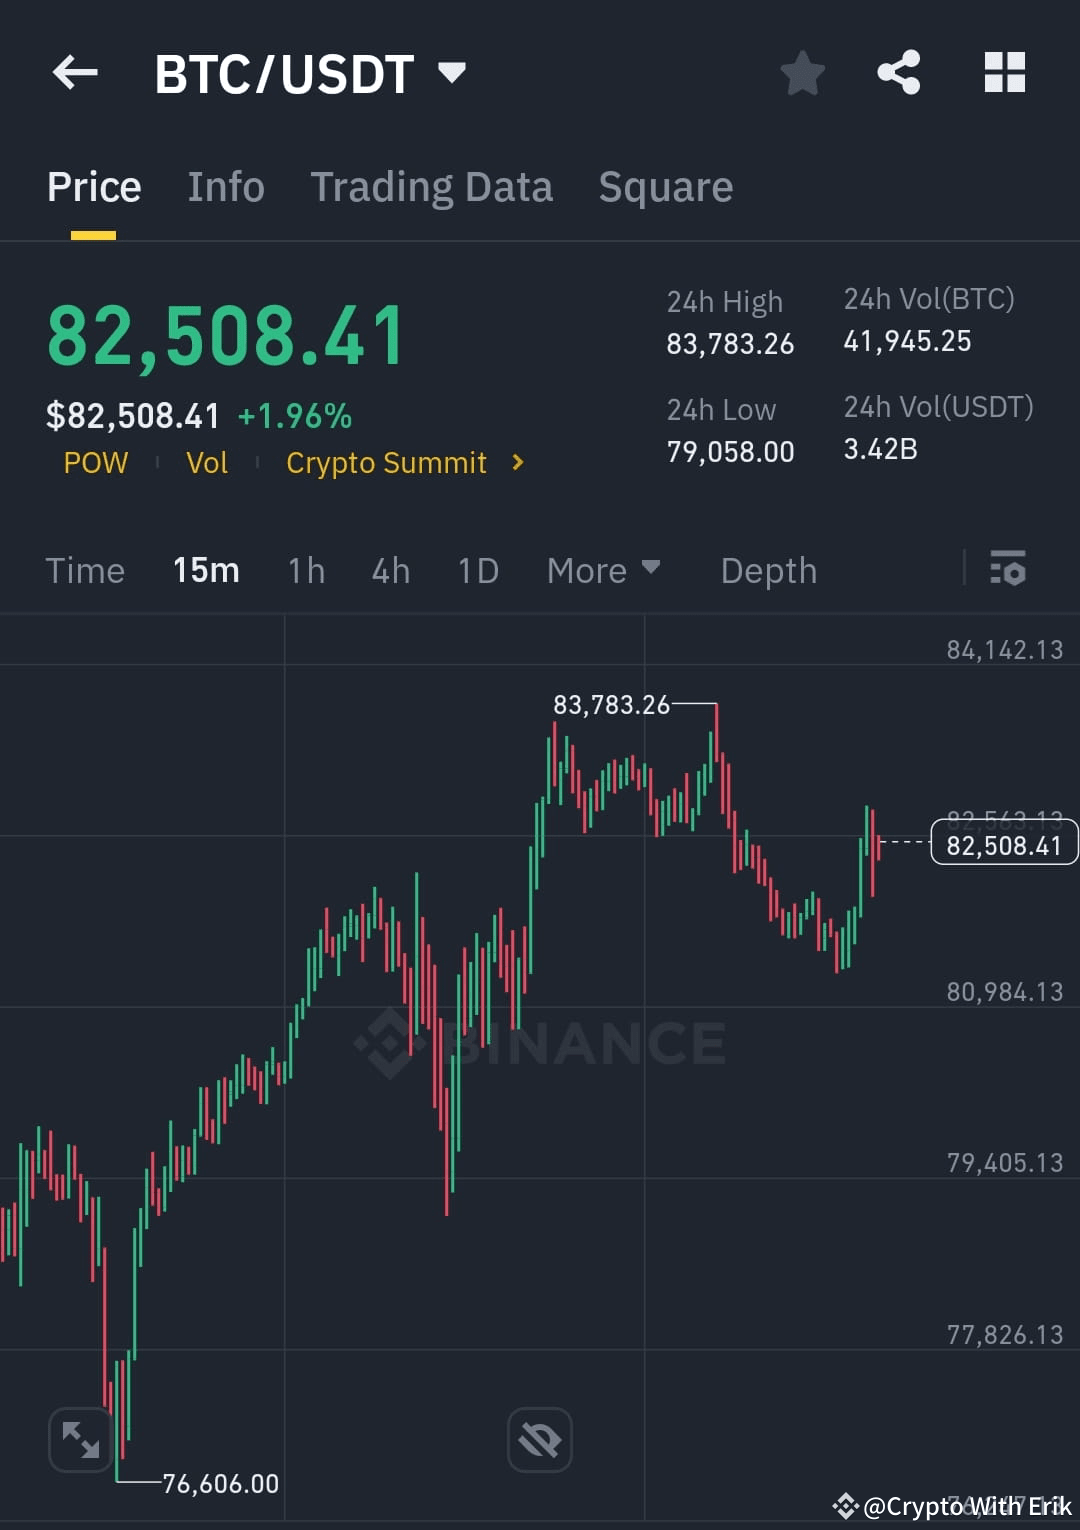Open the BTC/USDT pair selector dropdown
The width and height of the screenshot is (1080, 1530).
tap(310, 72)
